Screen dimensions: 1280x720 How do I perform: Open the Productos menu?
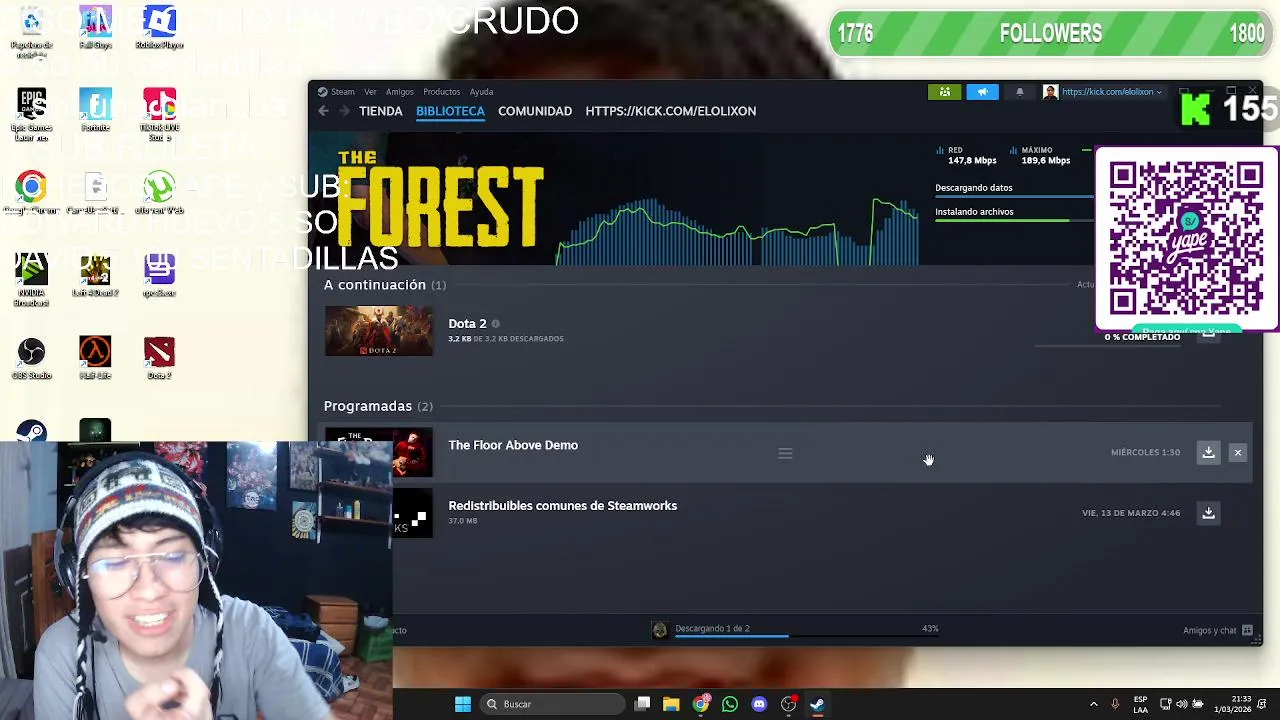click(441, 92)
